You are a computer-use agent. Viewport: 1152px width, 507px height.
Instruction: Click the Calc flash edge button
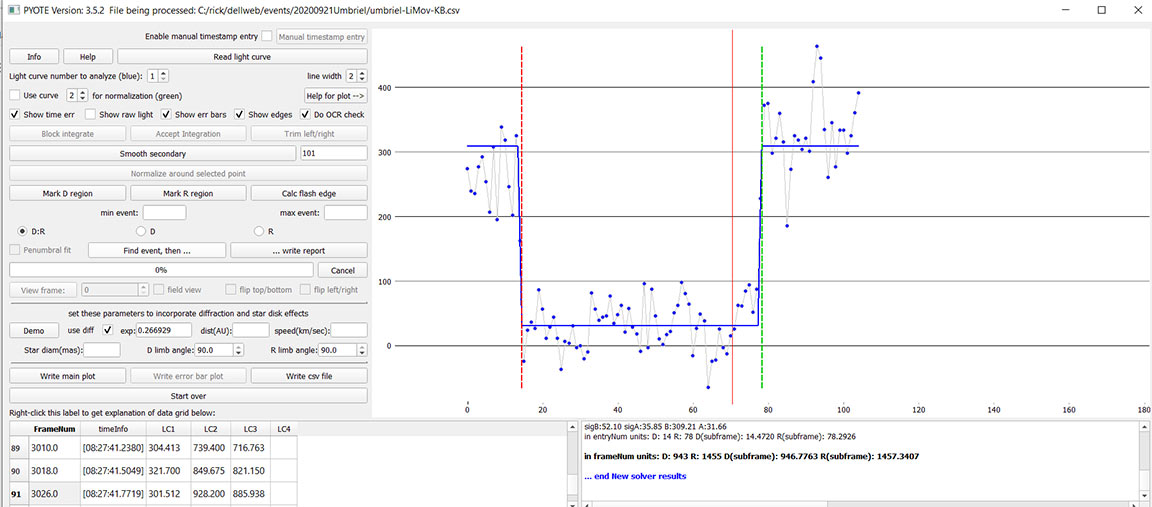point(309,193)
